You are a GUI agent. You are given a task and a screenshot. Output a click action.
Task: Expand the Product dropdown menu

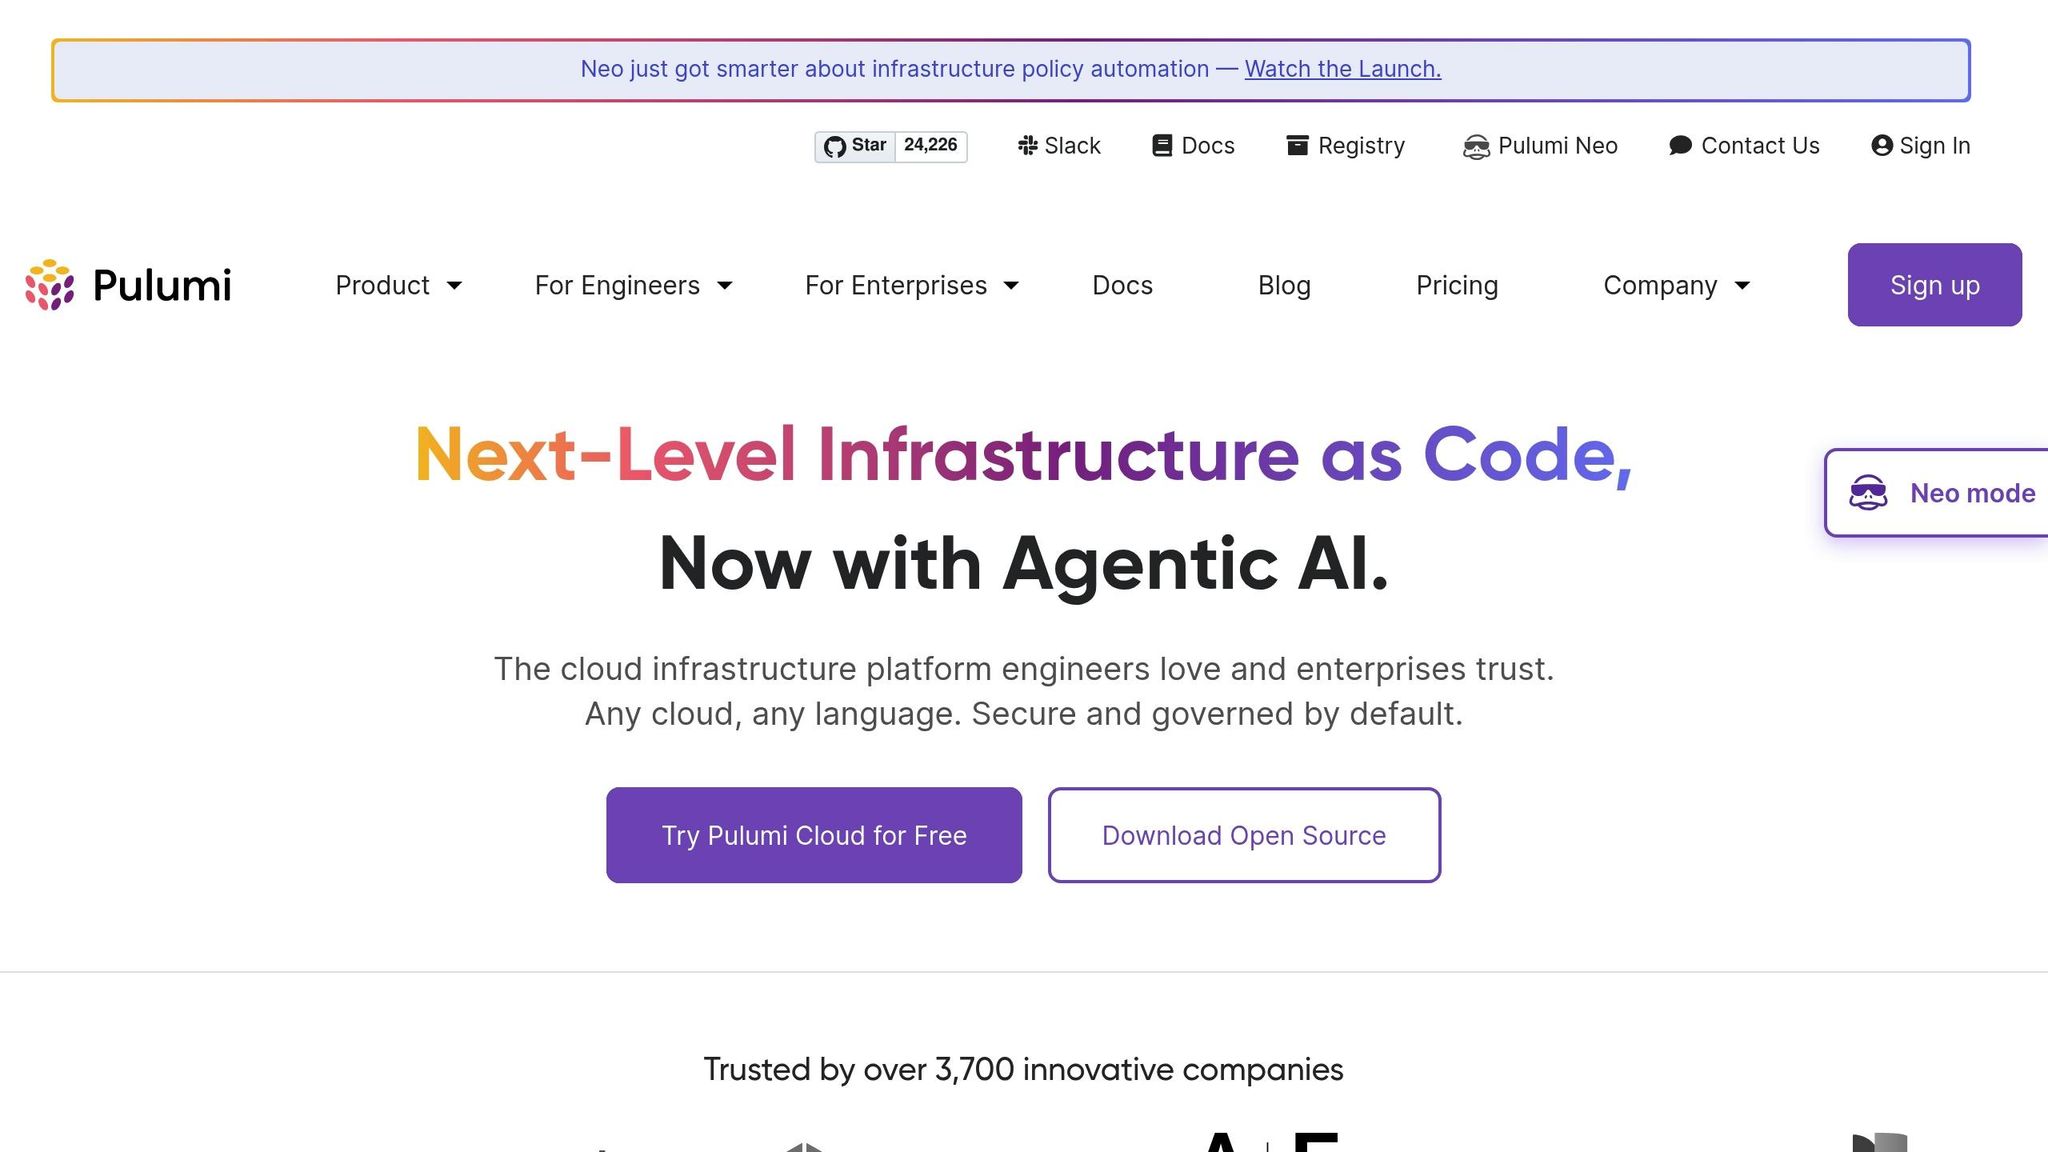(398, 286)
